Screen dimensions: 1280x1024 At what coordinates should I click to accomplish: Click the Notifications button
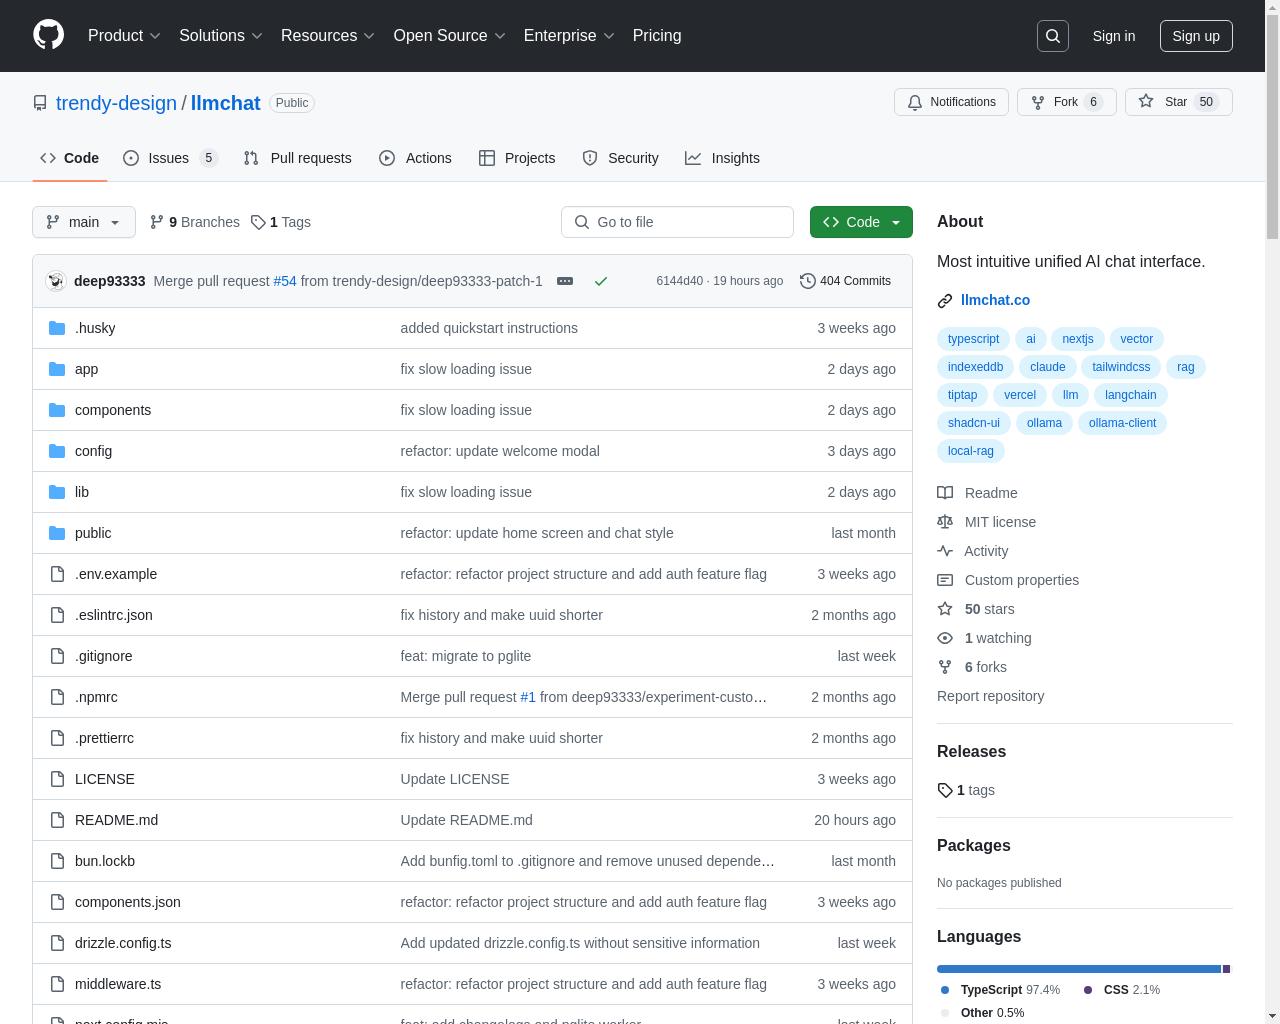(951, 102)
